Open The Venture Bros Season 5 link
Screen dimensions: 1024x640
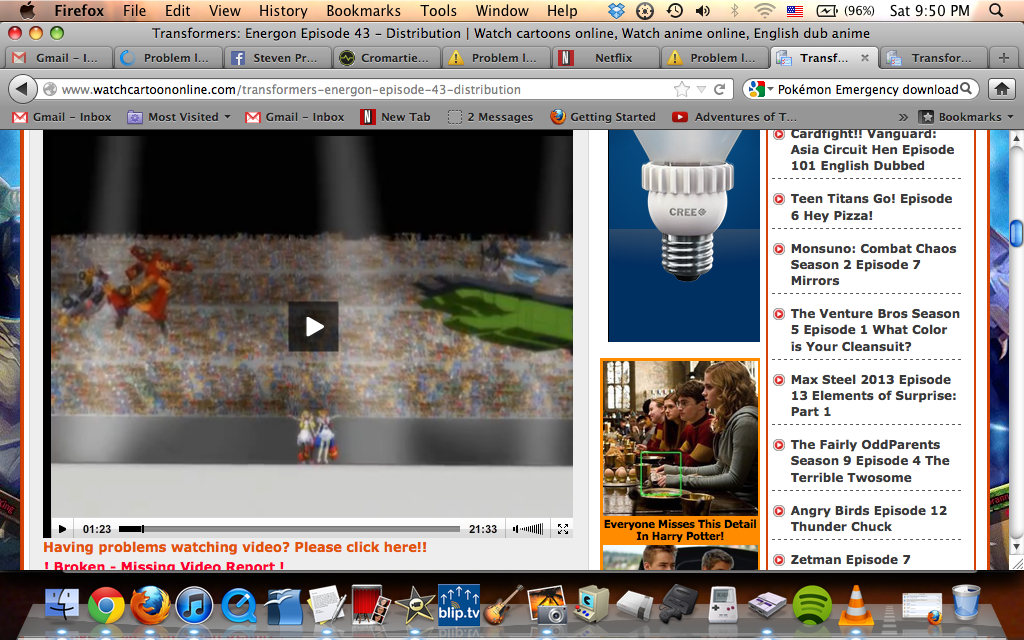point(875,330)
